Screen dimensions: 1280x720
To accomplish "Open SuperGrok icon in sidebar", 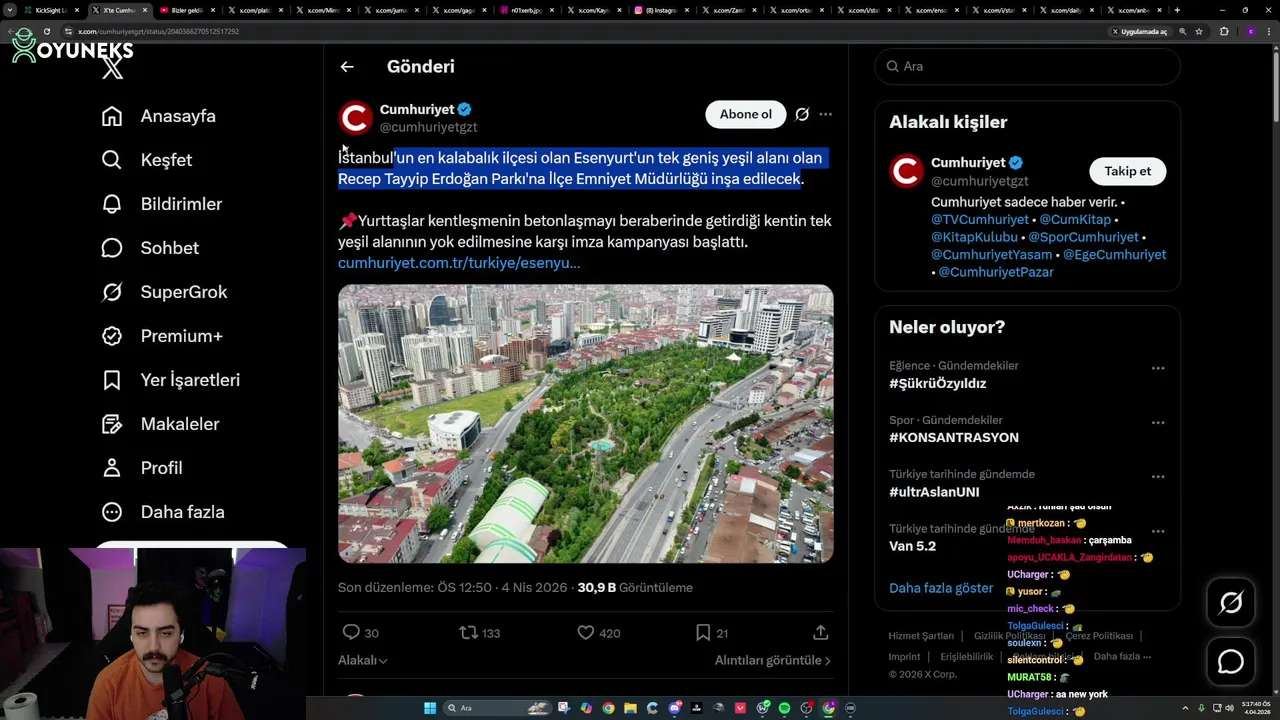I will click(112, 292).
